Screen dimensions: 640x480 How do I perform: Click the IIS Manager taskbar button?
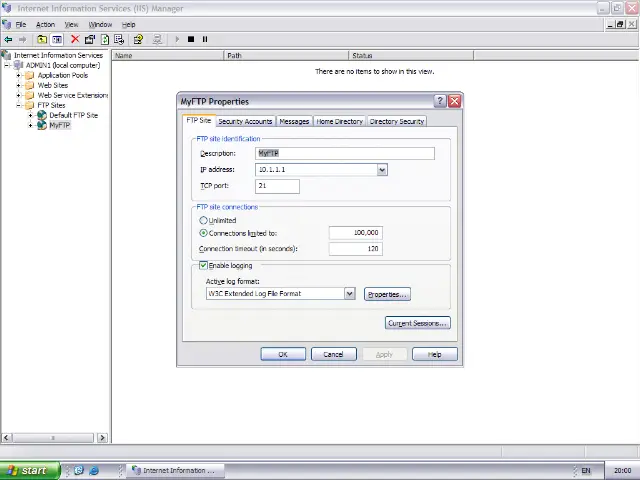click(x=176, y=471)
